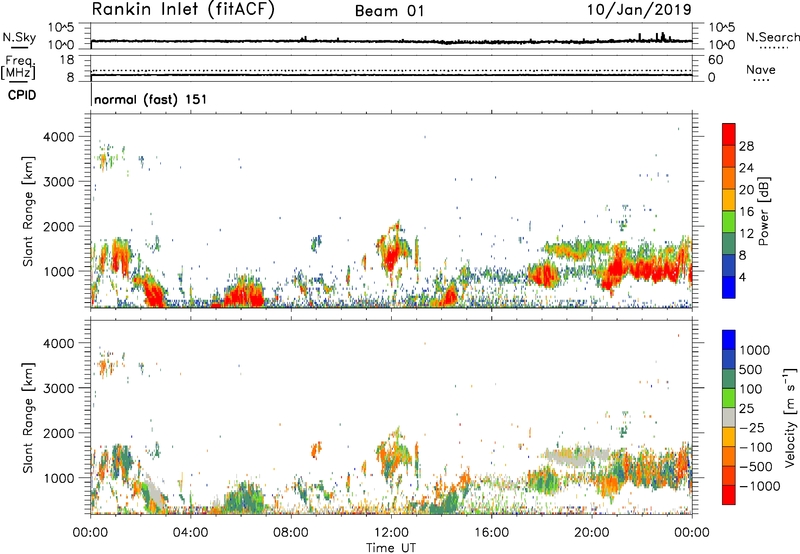Click the '4' power scale value
The width and height of the screenshot is (800, 554).
coord(743,277)
